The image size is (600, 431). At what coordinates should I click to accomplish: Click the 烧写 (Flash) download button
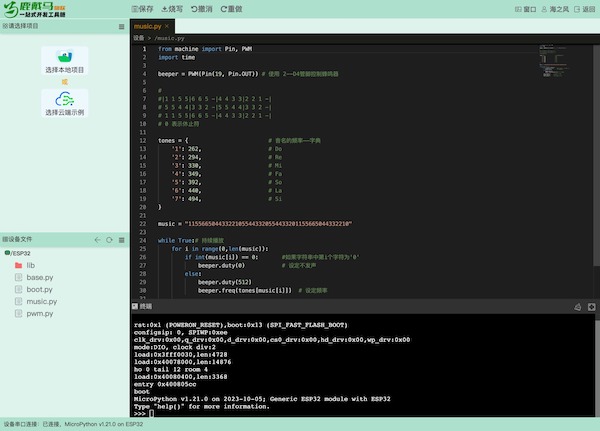click(174, 9)
